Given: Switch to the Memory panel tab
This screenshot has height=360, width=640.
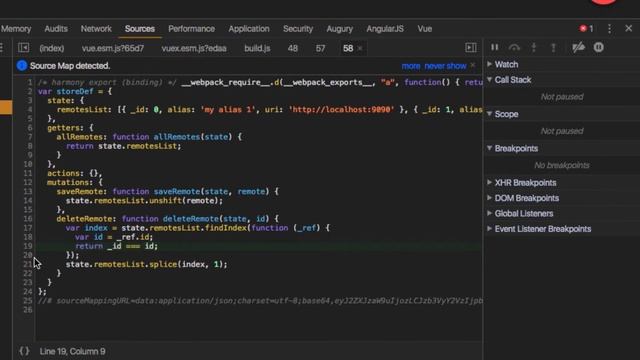Looking at the screenshot, I should pos(16,29).
